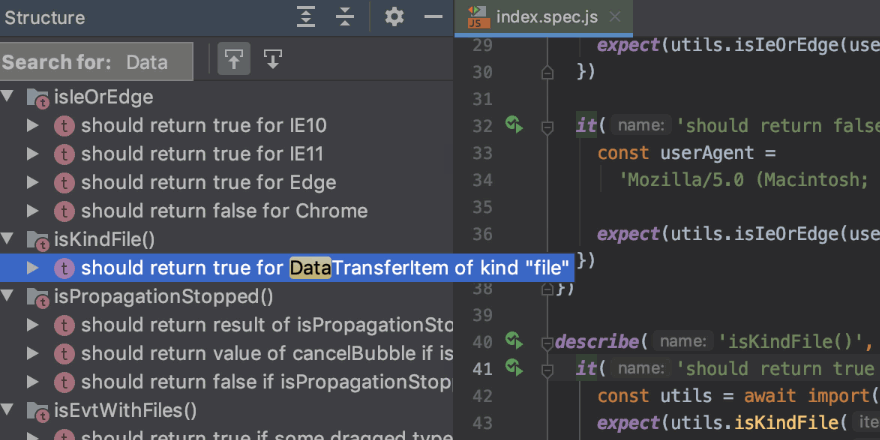Toggle Autoscroll to Source button
880x440 pixels.
point(234,59)
